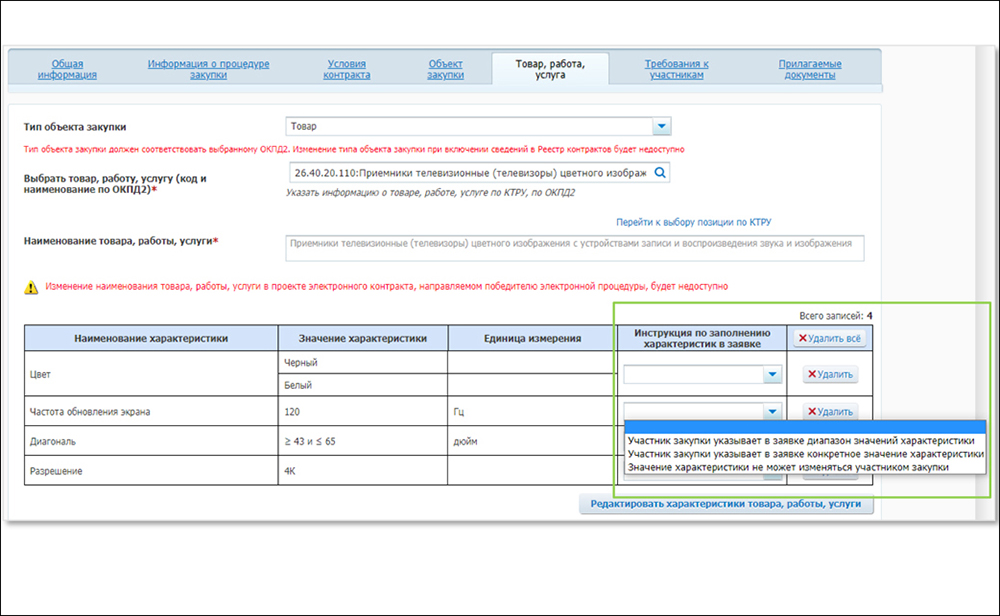Select 'Участник закупки указывает в заявке диапазон значений' option
The height and width of the screenshot is (616, 1000).
800,440
